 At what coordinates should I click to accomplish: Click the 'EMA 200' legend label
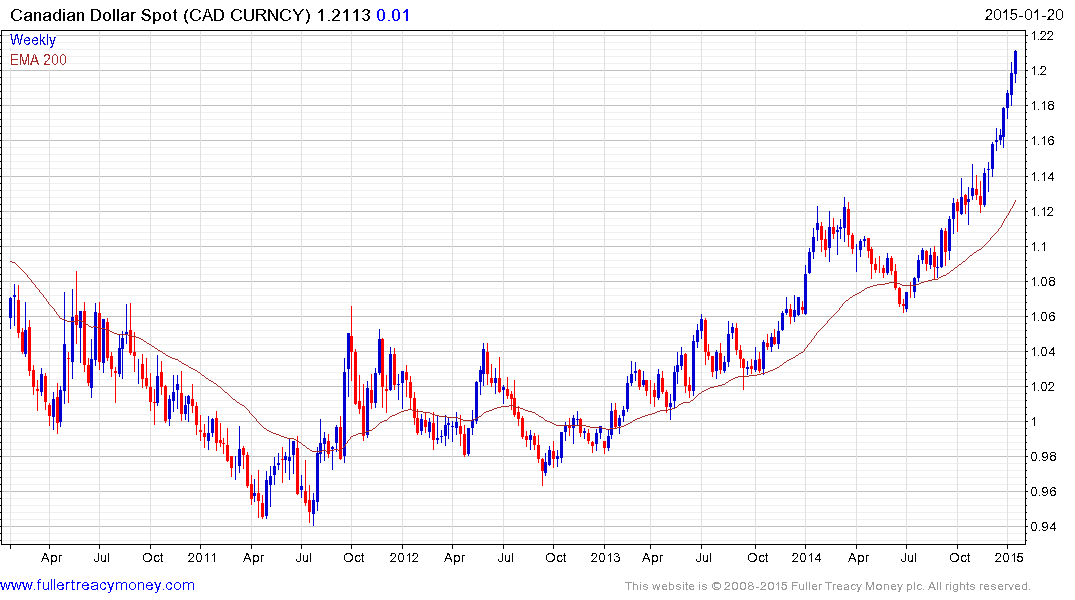pos(38,60)
